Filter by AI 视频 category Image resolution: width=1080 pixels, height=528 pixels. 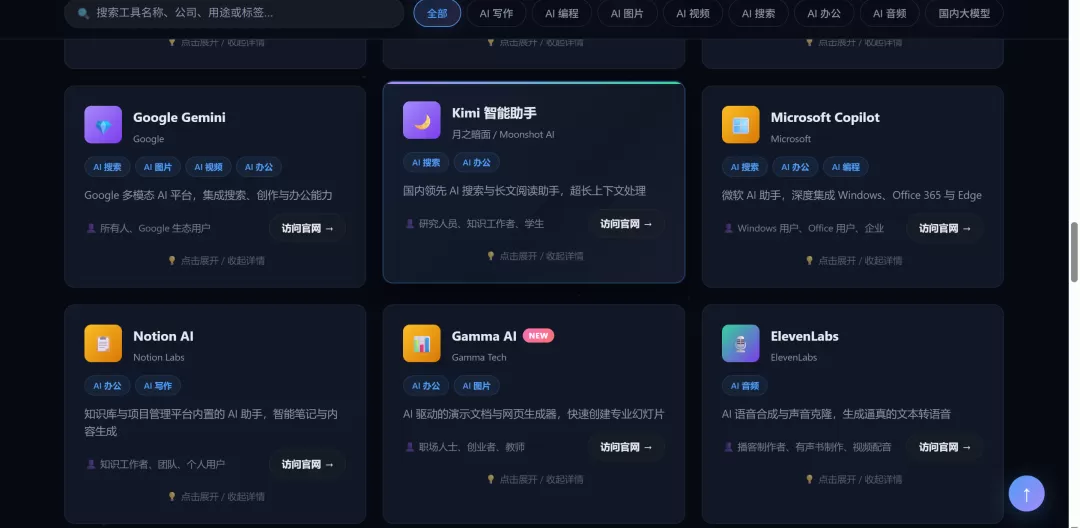coord(693,13)
